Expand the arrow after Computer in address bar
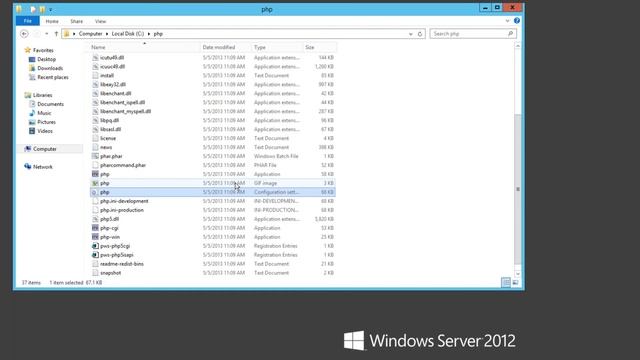This screenshot has width=640, height=360. [107, 34]
